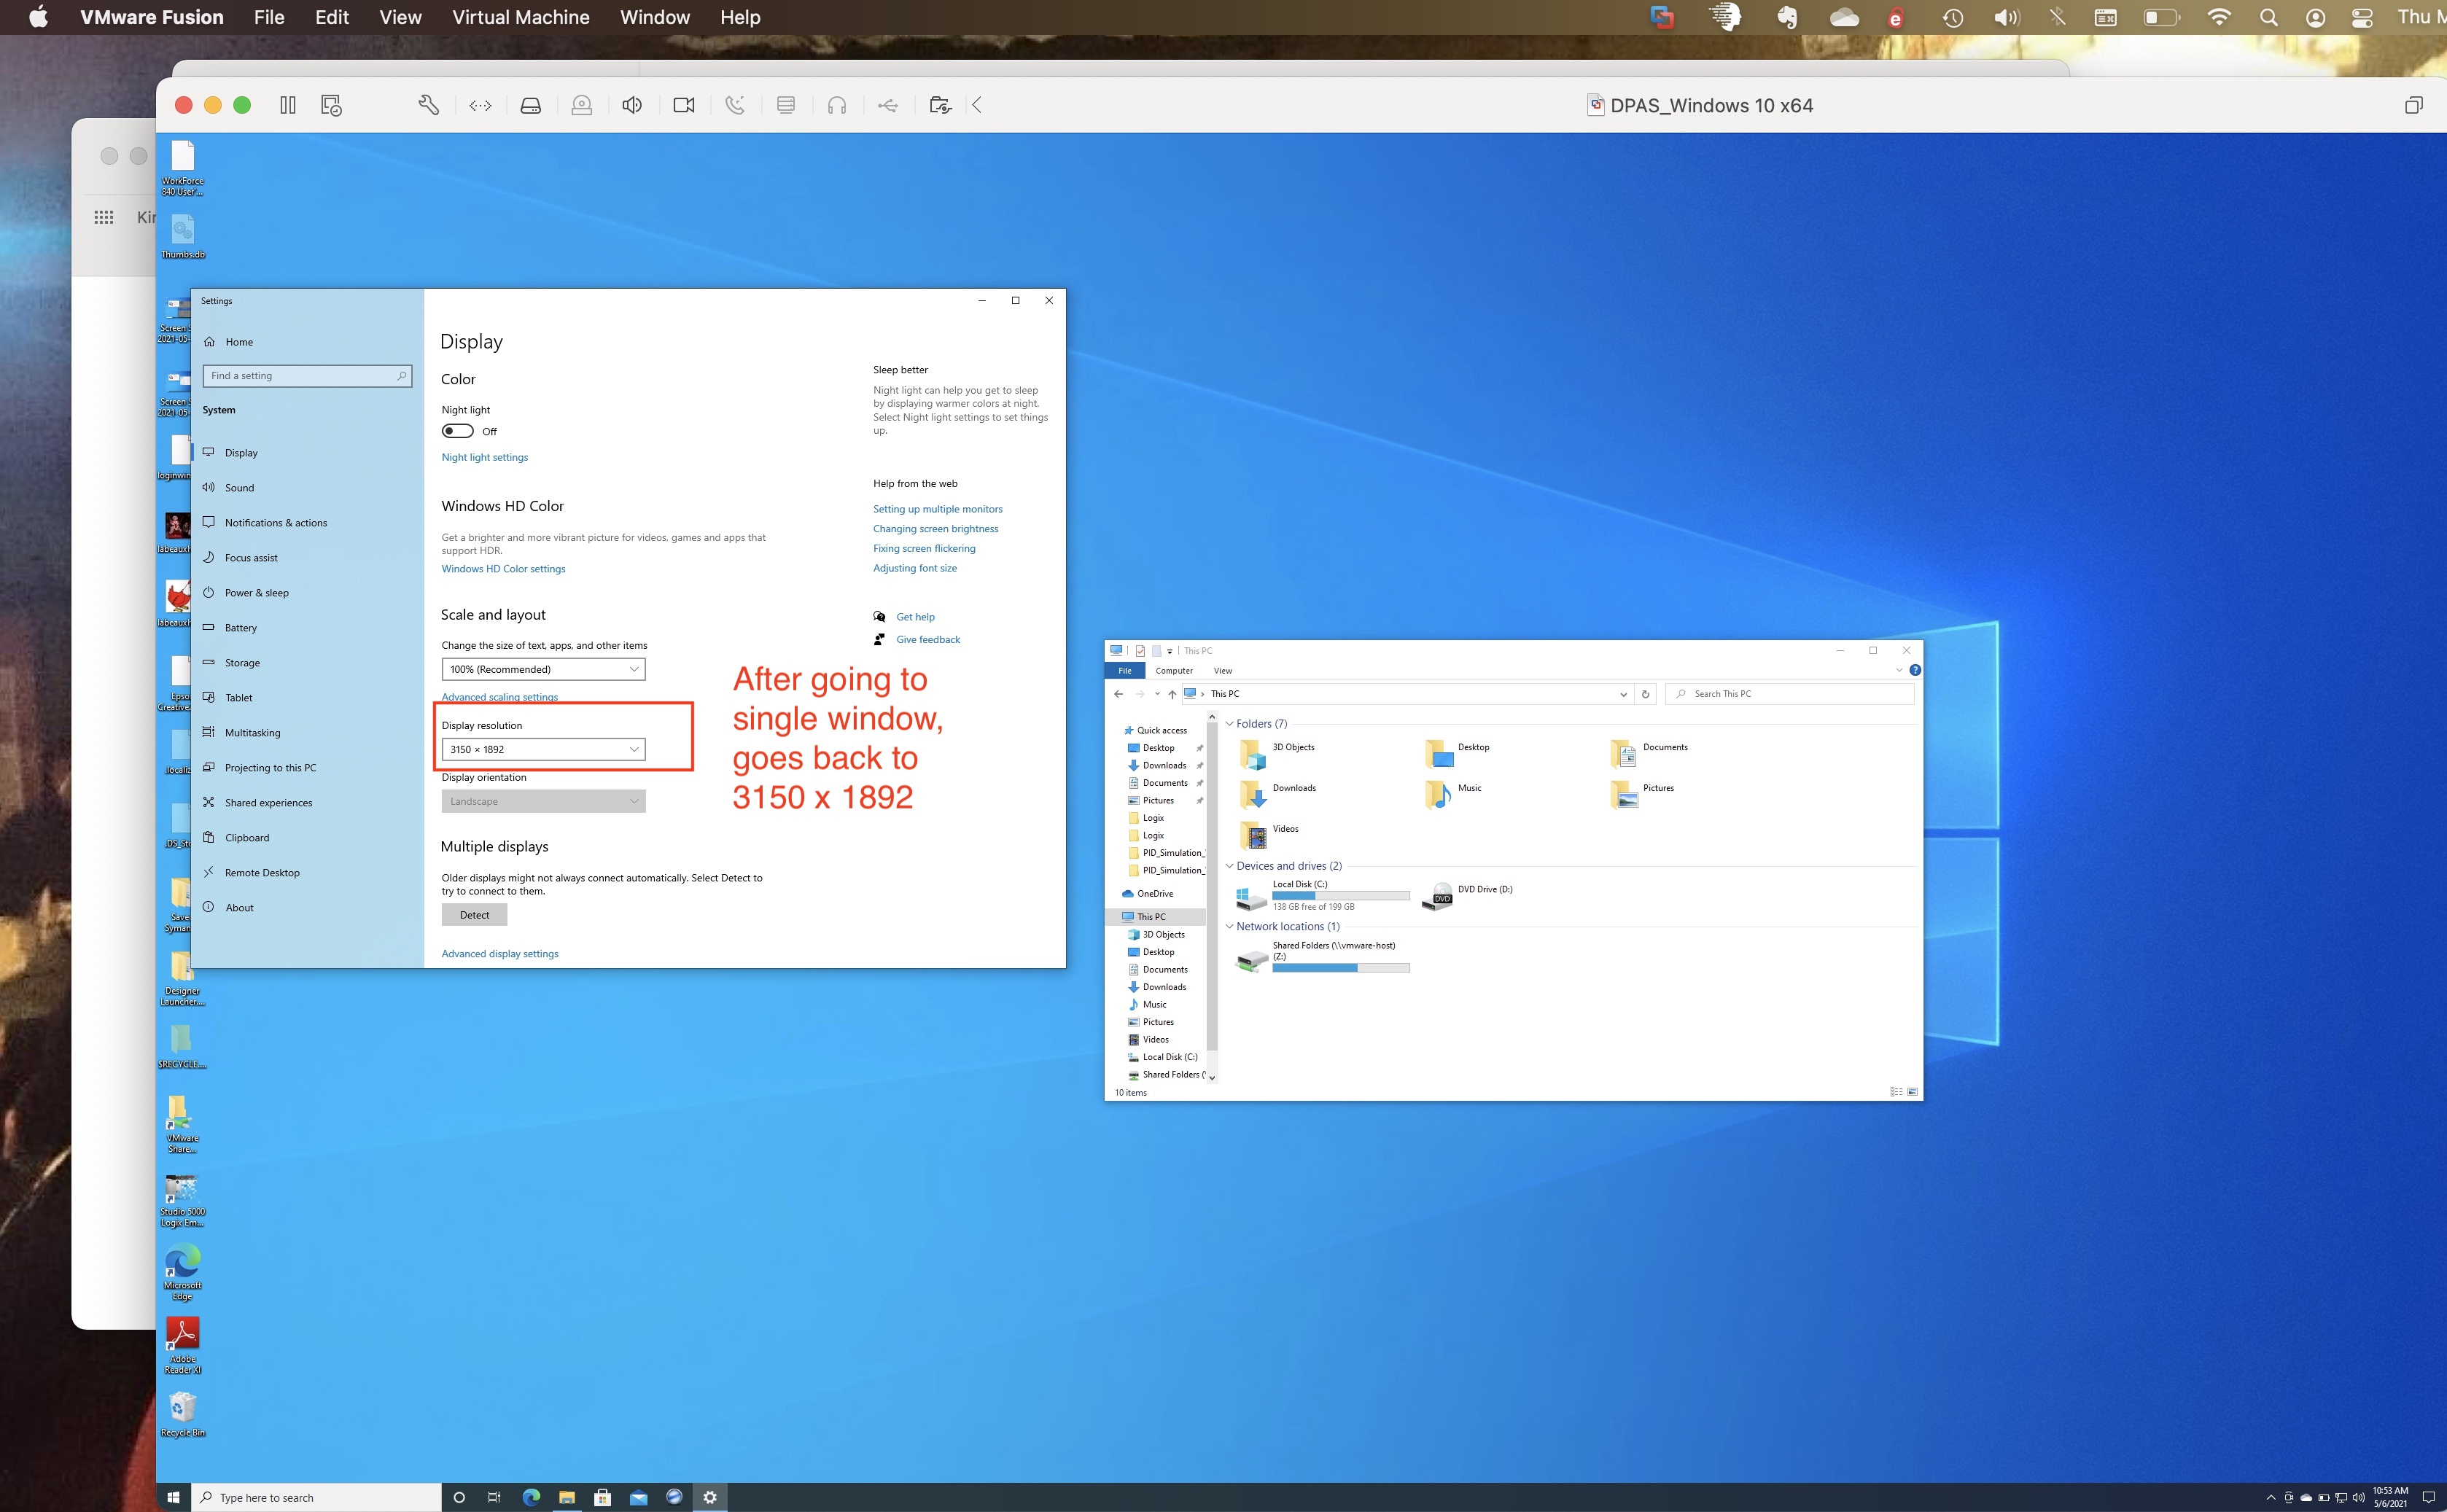Collapse the Devices and drives group
Viewport: 2447px width, 1512px height.
tap(1230, 866)
